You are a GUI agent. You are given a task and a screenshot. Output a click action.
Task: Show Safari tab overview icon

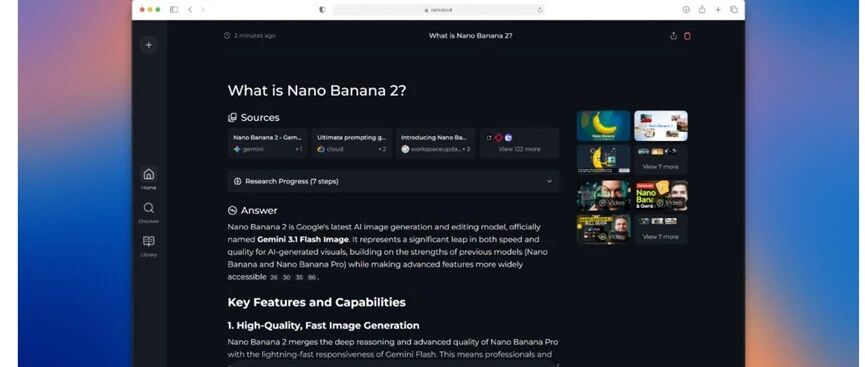[x=734, y=9]
